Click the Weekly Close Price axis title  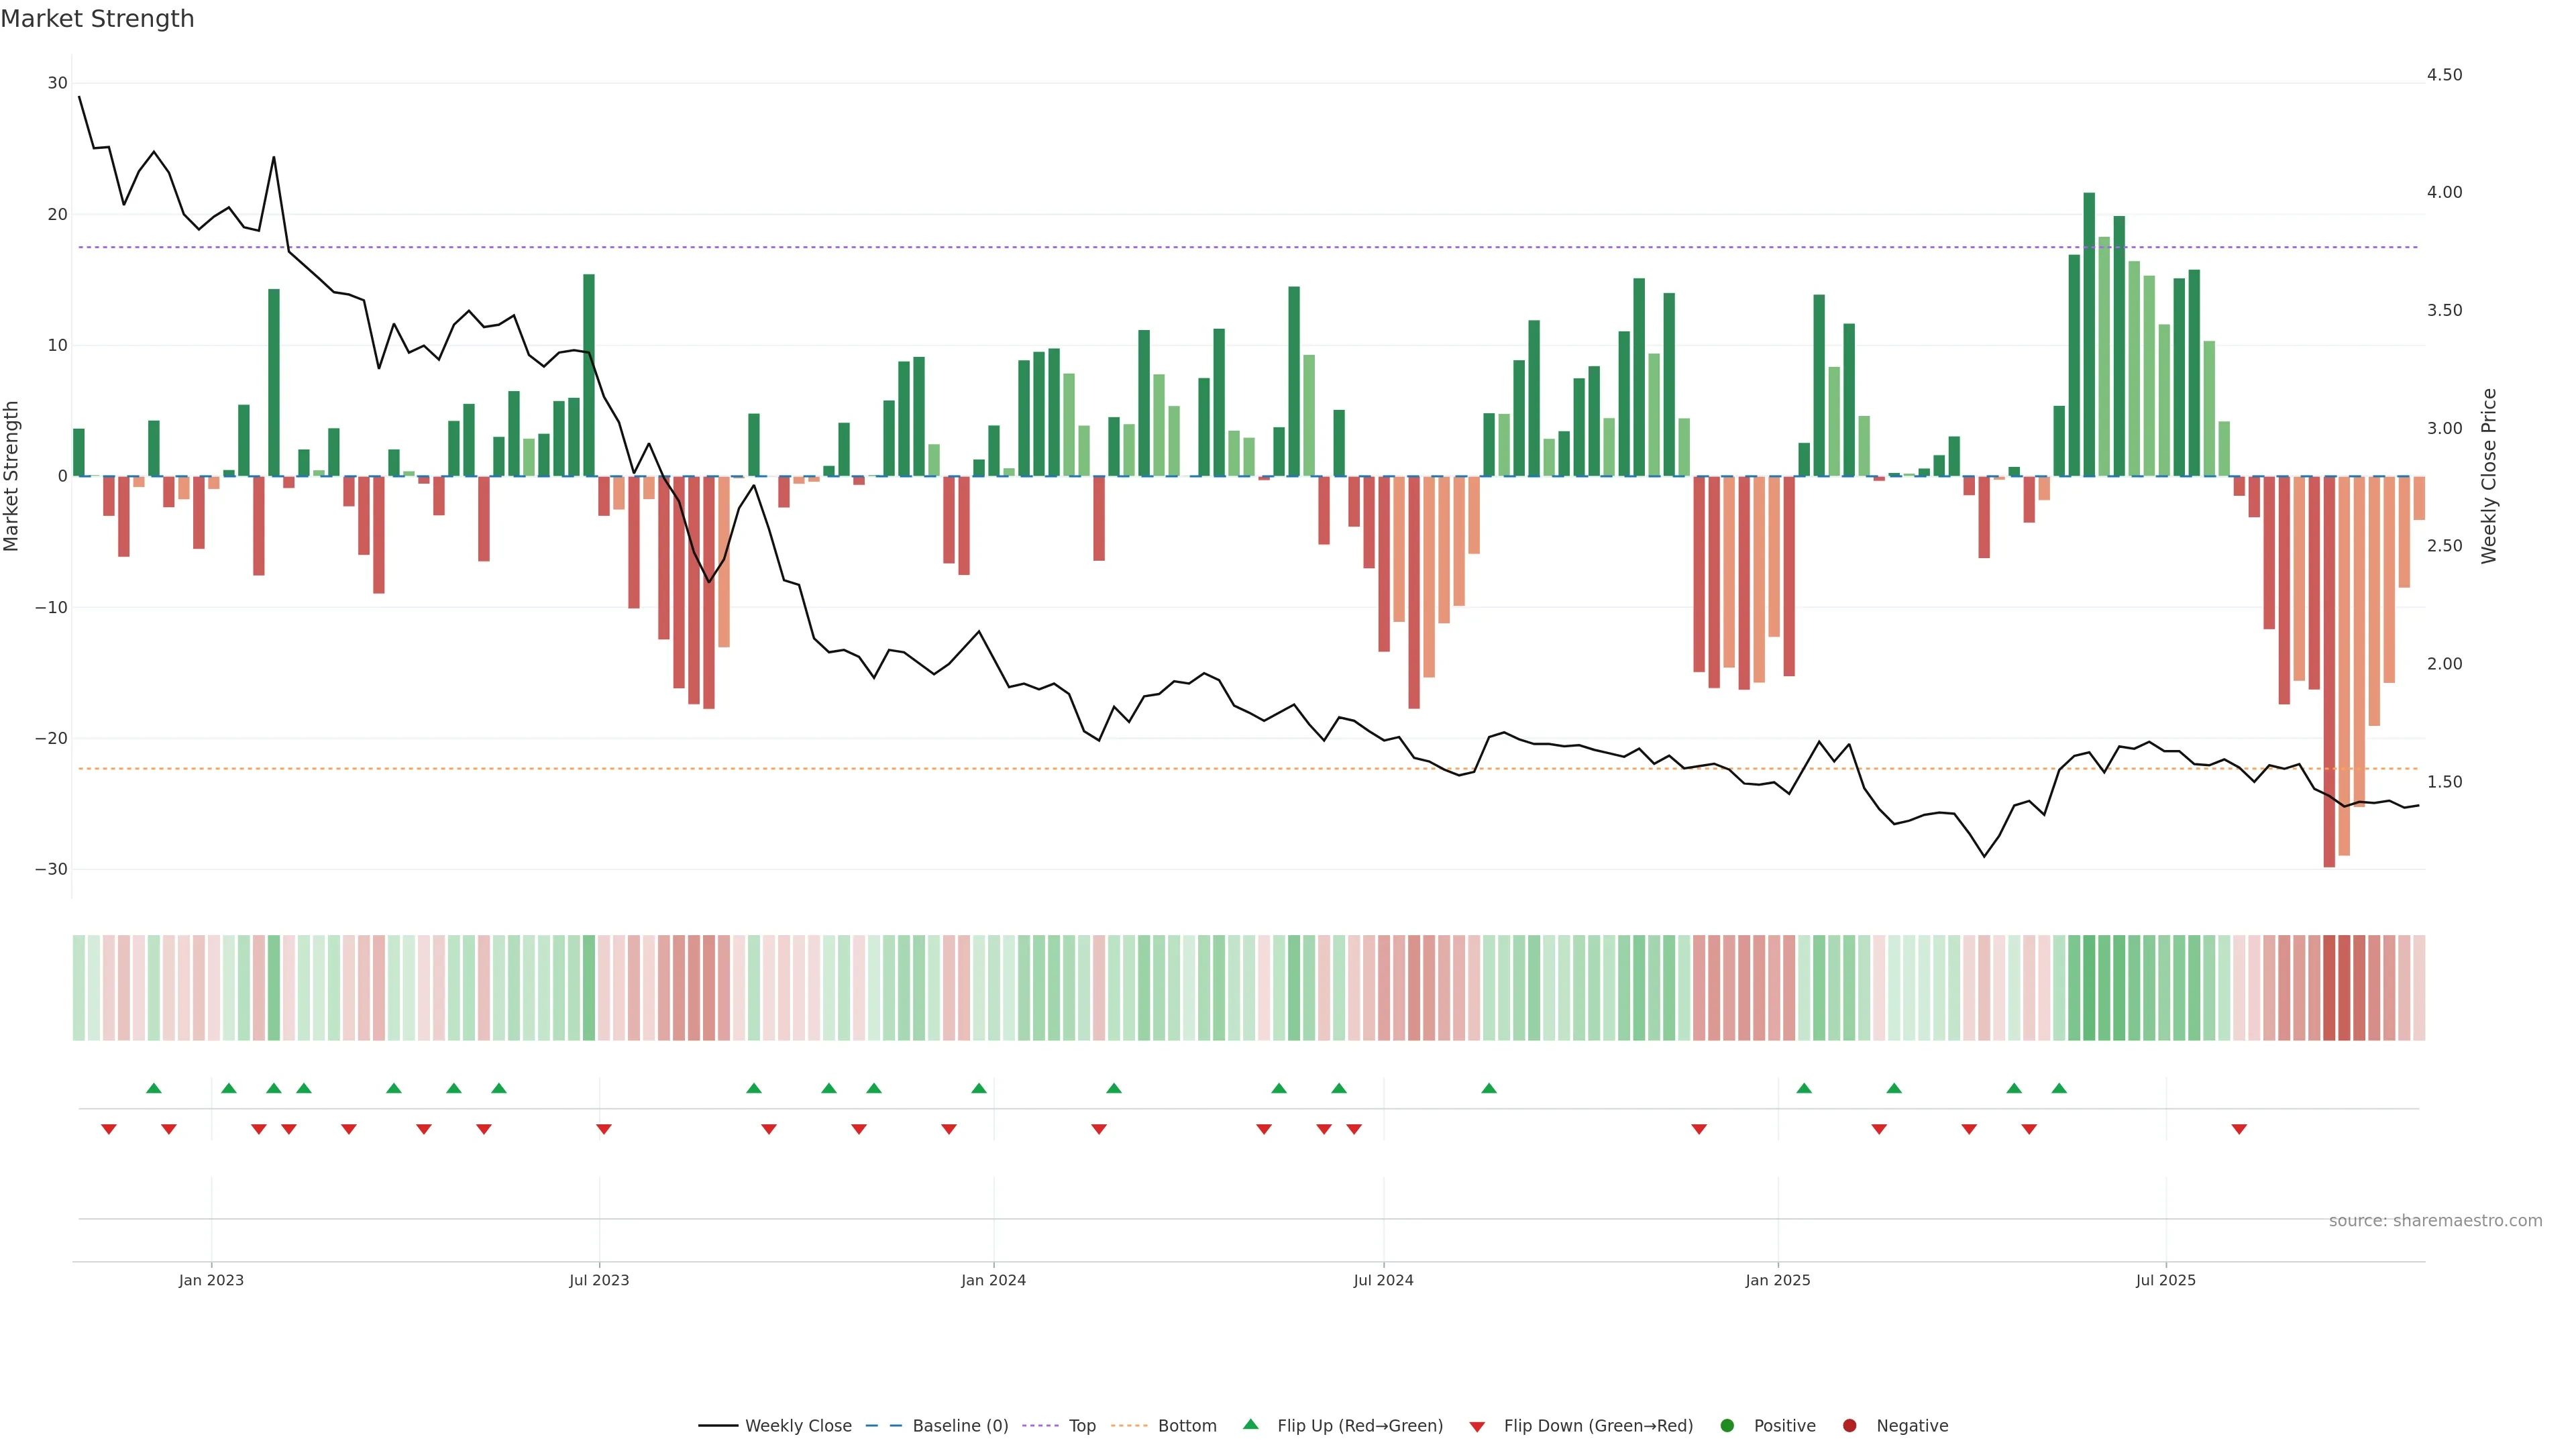[2489, 476]
